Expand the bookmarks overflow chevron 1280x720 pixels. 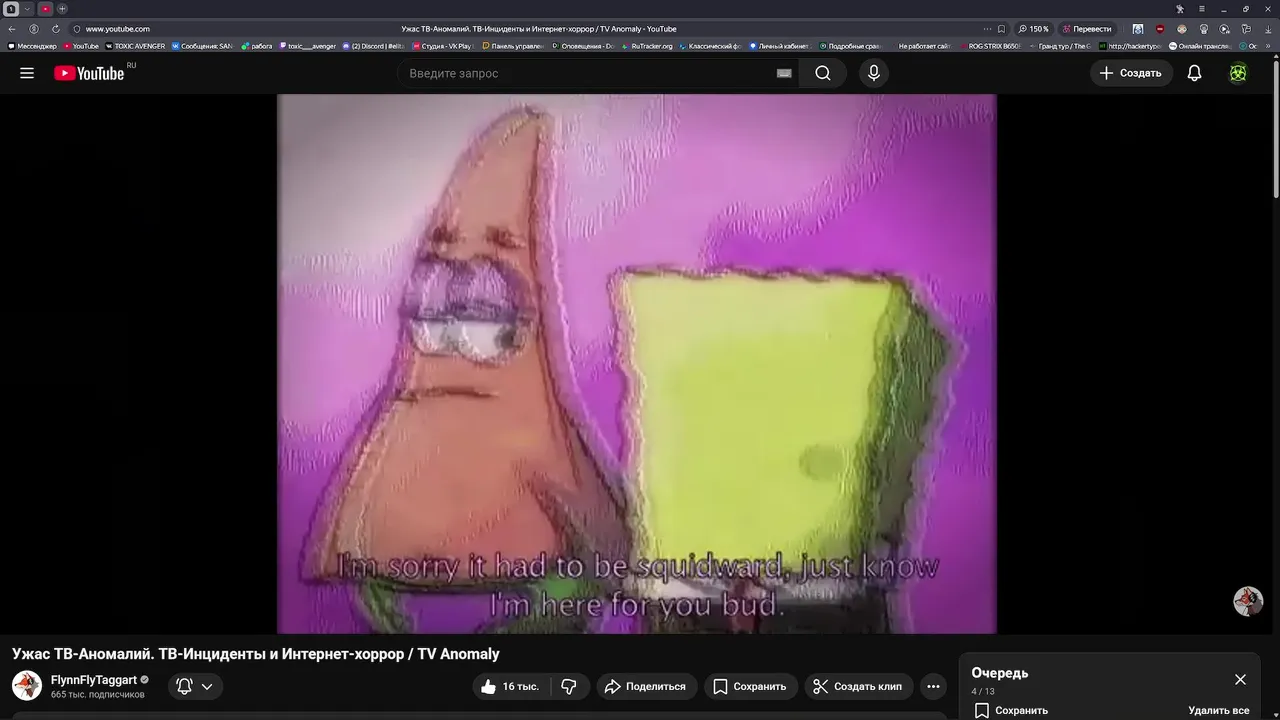coord(1270,46)
